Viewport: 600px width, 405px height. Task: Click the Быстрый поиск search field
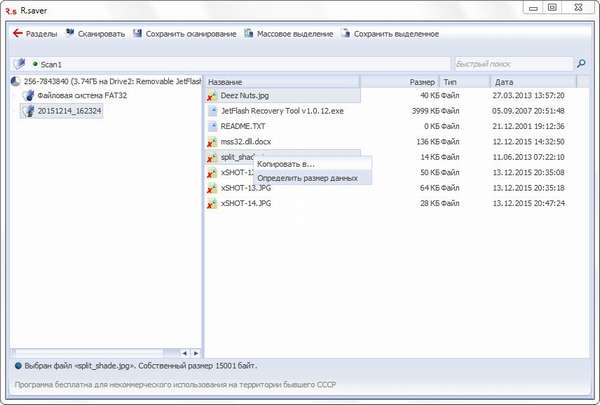pos(512,64)
